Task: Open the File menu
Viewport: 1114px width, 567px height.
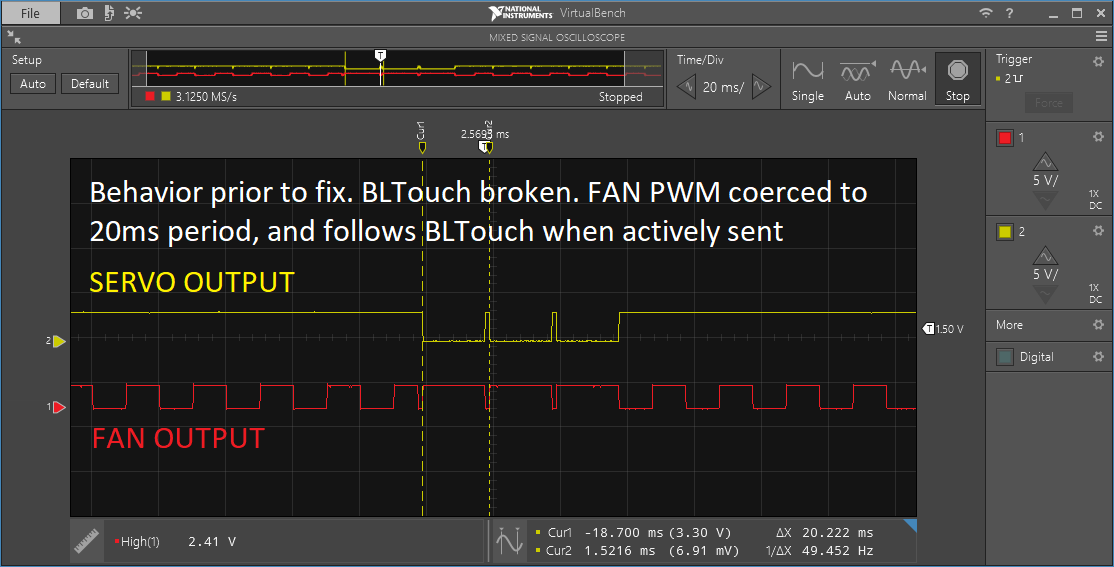Action: click(x=31, y=13)
